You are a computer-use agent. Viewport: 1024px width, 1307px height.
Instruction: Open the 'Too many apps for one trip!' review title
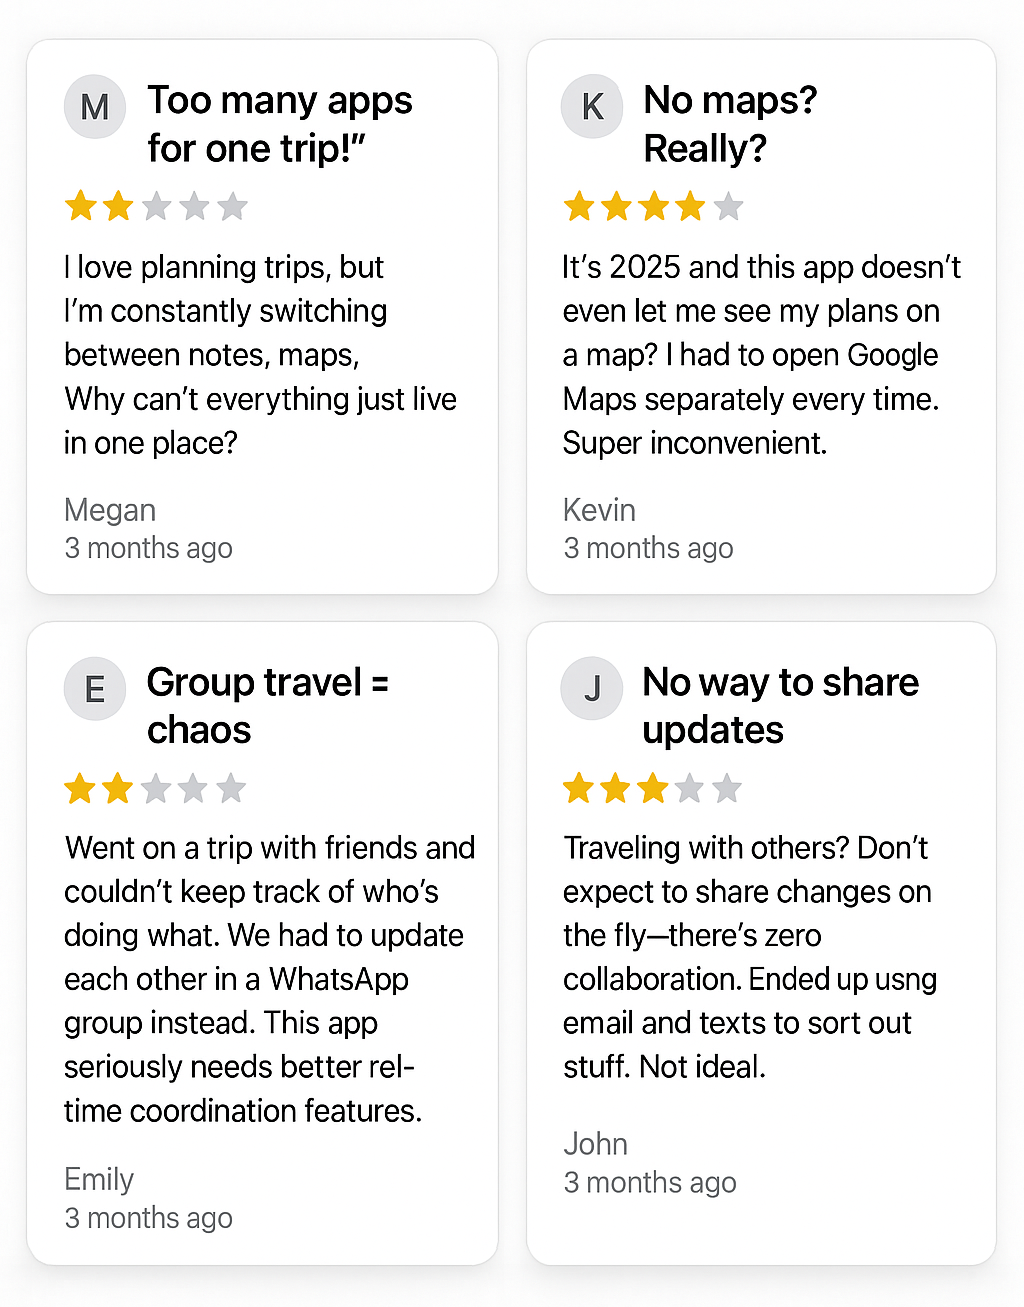(280, 124)
